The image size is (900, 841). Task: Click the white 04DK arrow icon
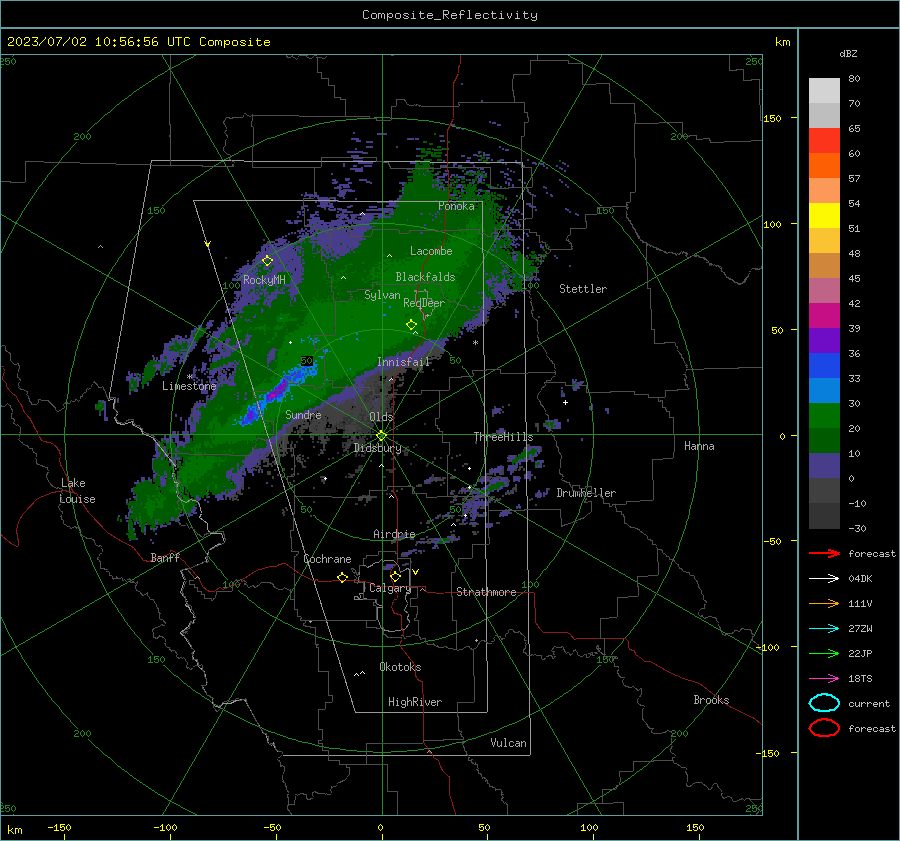tap(824, 578)
